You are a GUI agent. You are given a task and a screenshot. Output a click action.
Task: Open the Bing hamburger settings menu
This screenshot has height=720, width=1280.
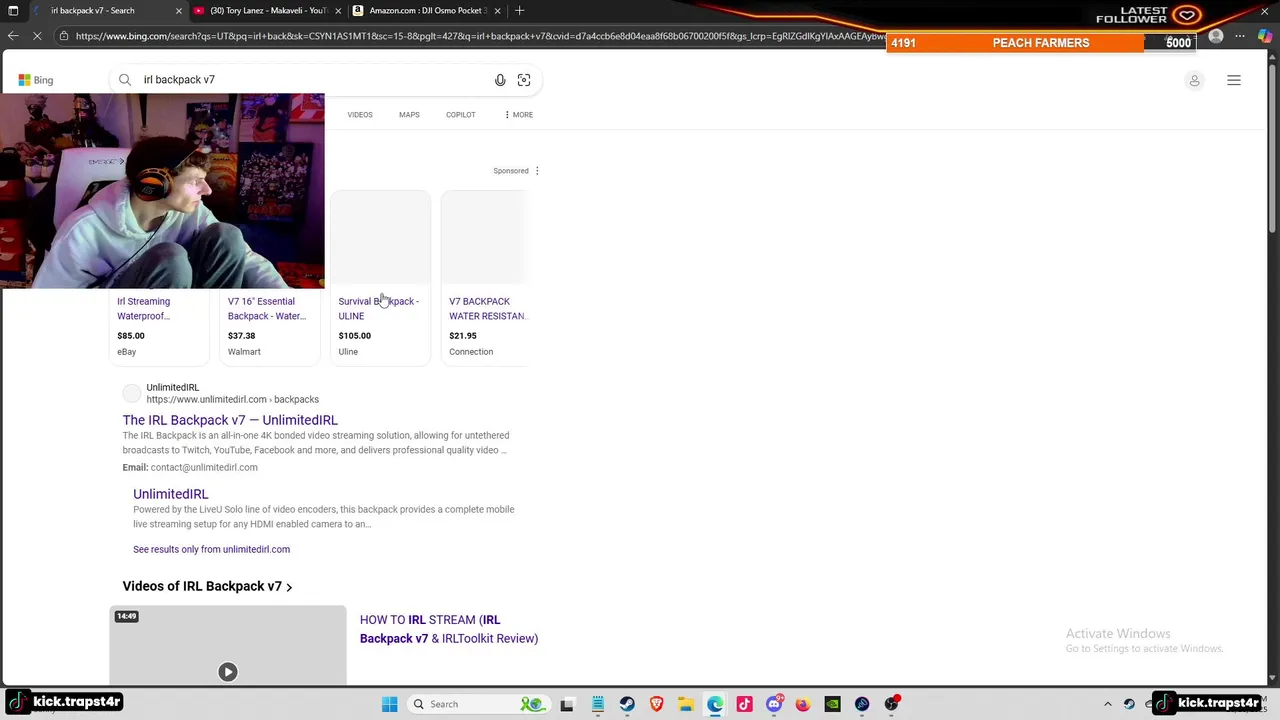coord(1234,80)
